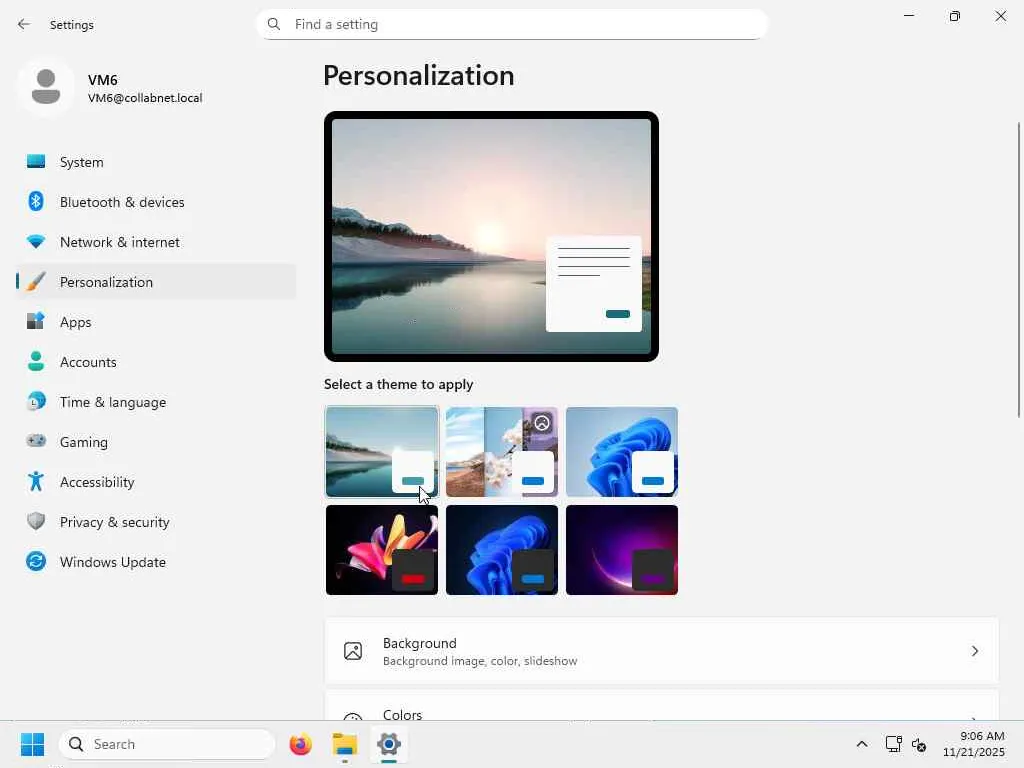Image resolution: width=1024 pixels, height=768 pixels.
Task: Open the Colors settings row
Action: point(662,706)
